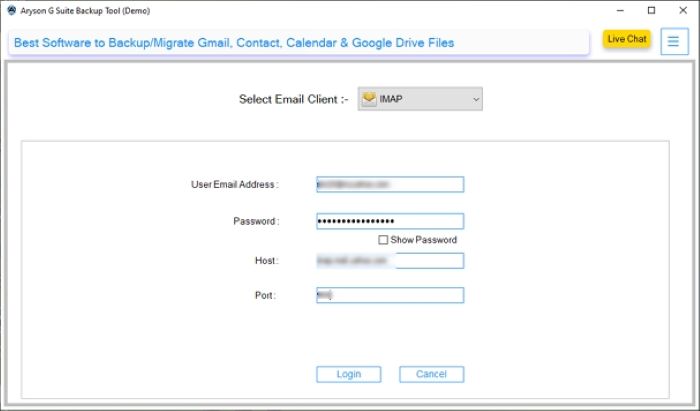Focus the User Email Address field

coord(390,184)
